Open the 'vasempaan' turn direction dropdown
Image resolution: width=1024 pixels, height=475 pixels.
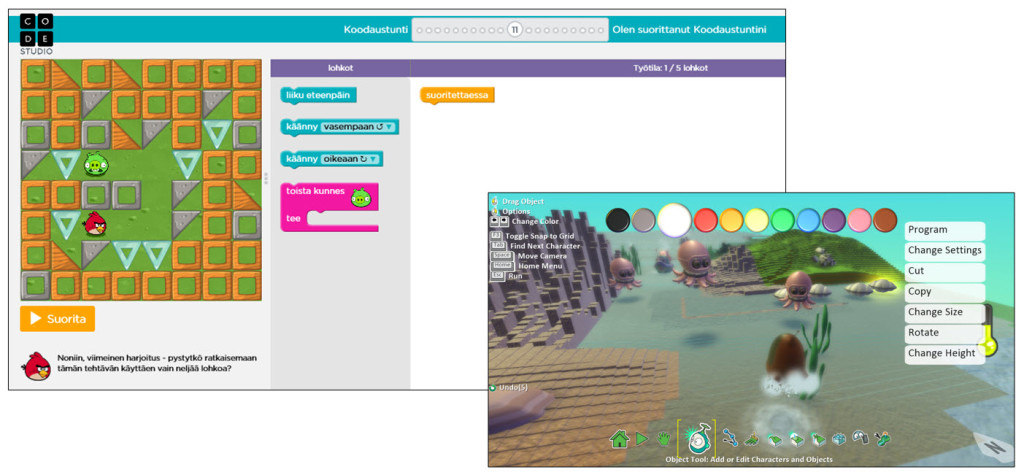pyautogui.click(x=360, y=127)
